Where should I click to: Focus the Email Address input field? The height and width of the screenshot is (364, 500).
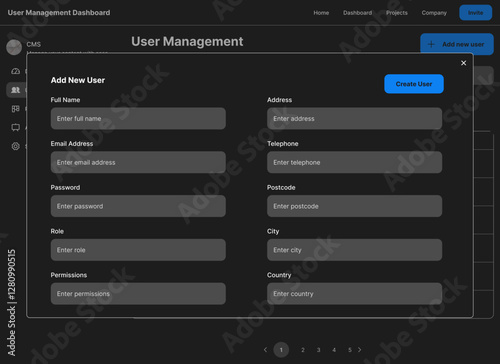(x=138, y=162)
